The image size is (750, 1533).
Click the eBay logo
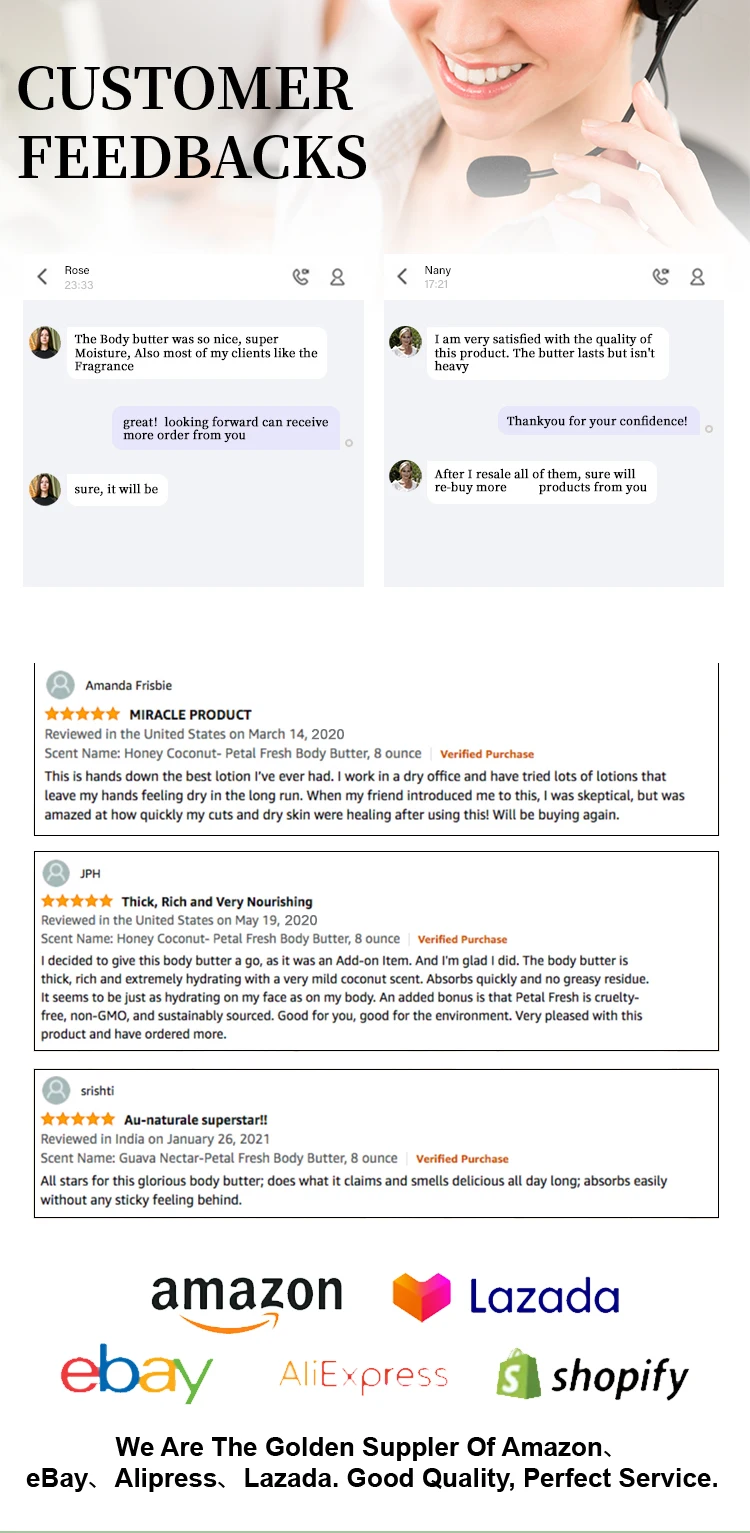tap(137, 1373)
